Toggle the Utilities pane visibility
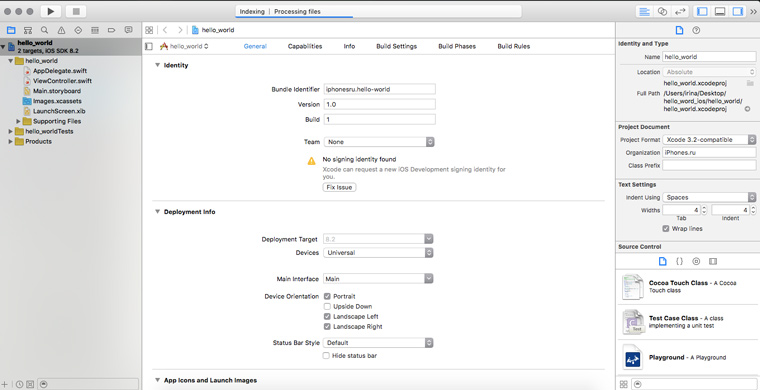Viewport: 760px width, 390px height. [x=738, y=12]
